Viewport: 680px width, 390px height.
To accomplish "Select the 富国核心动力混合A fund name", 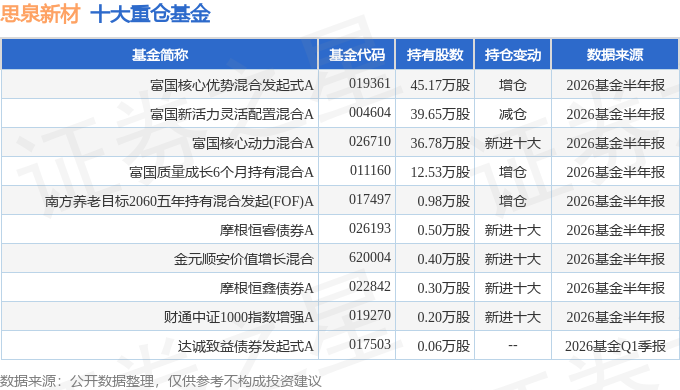I will (253, 143).
